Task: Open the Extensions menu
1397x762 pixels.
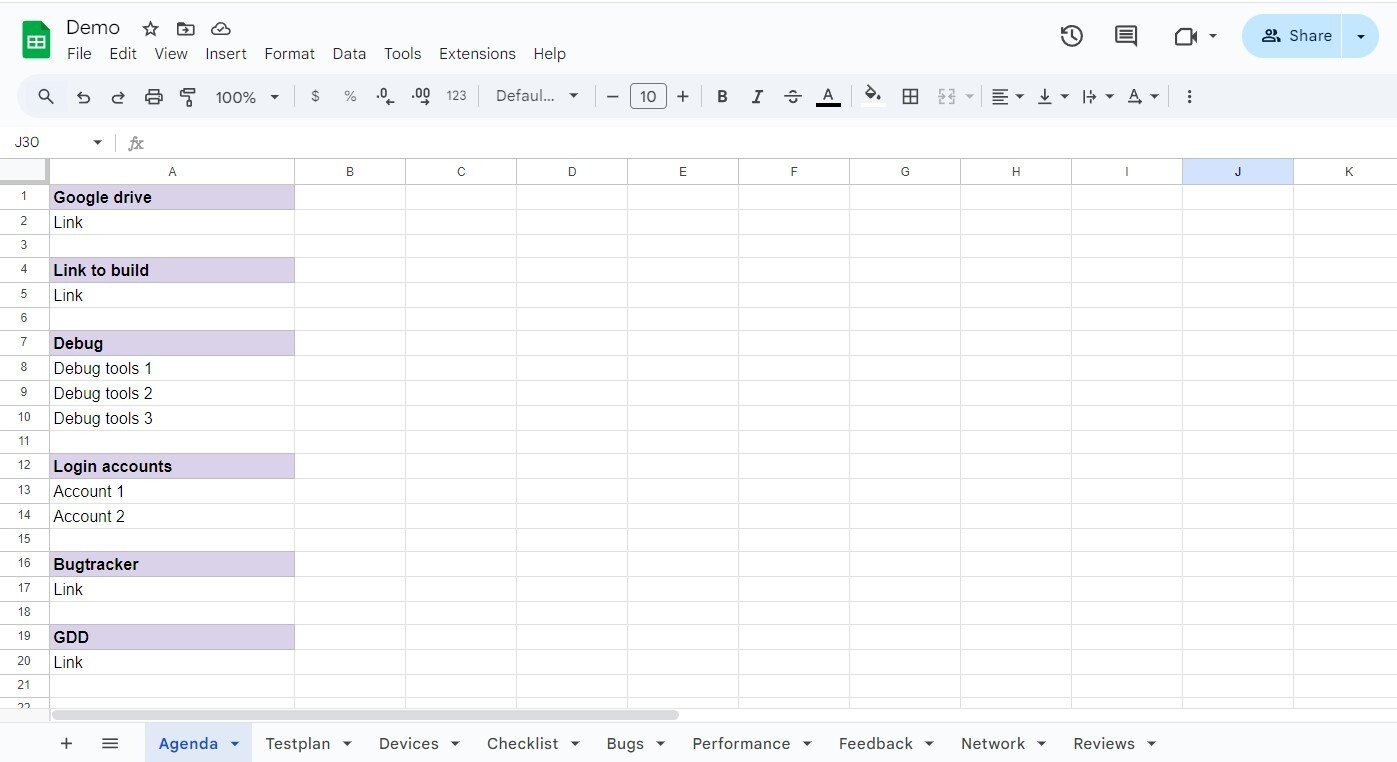Action: [x=477, y=54]
